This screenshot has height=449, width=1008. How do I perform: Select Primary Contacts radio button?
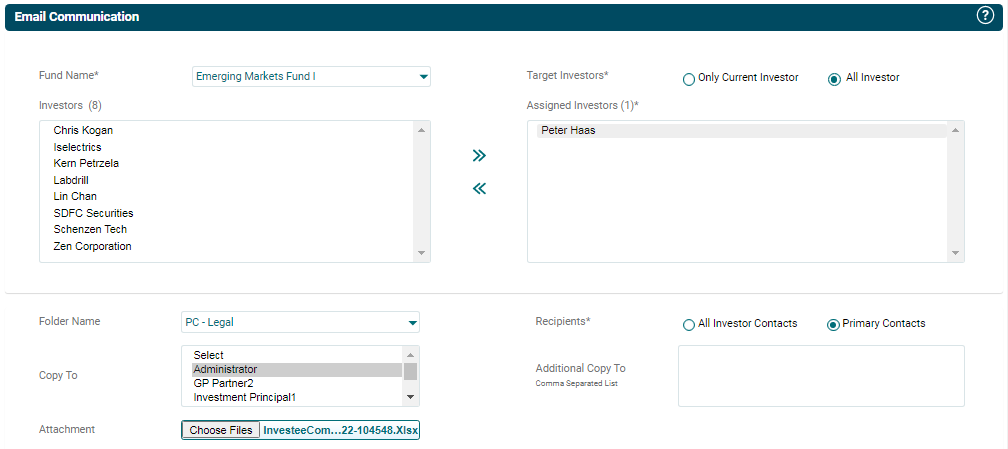(x=833, y=325)
